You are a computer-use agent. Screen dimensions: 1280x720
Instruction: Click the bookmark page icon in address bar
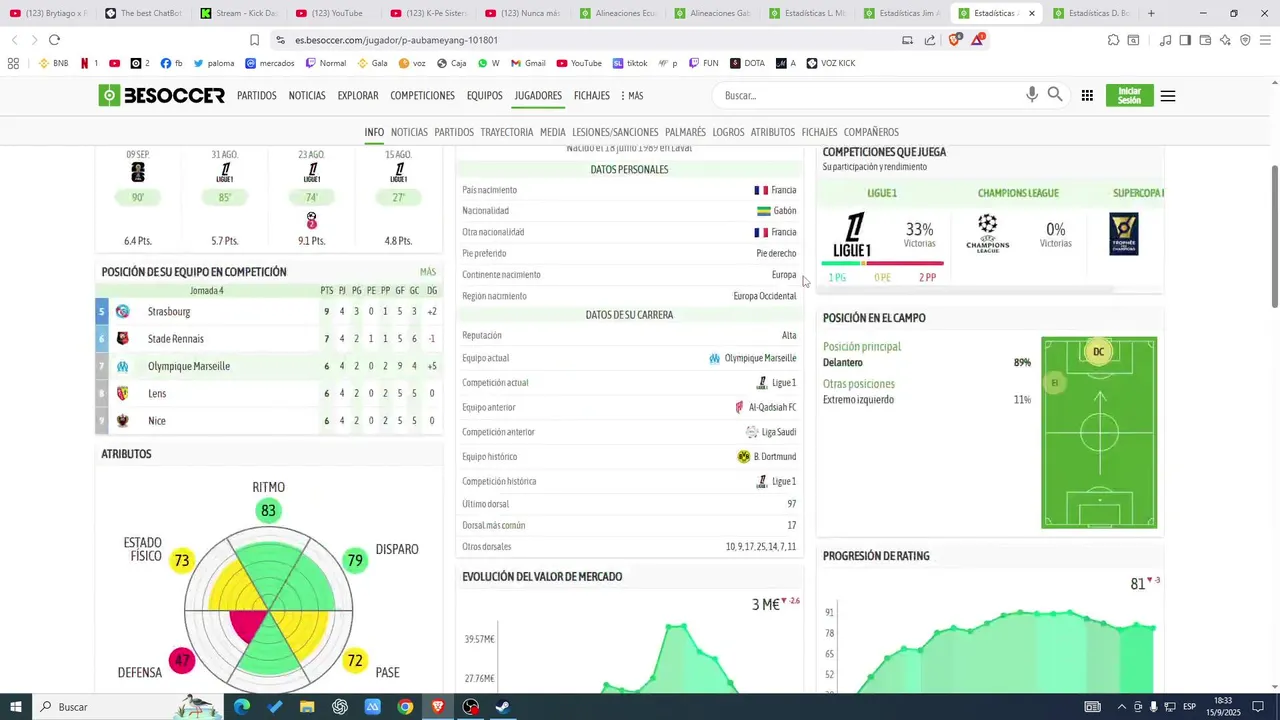[255, 40]
